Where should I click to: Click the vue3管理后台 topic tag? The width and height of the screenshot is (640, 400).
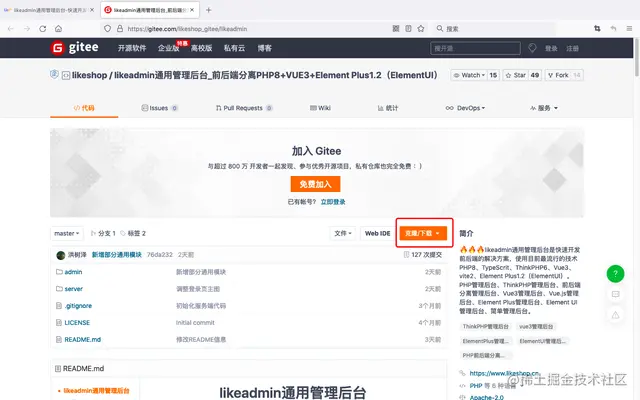click(536, 327)
